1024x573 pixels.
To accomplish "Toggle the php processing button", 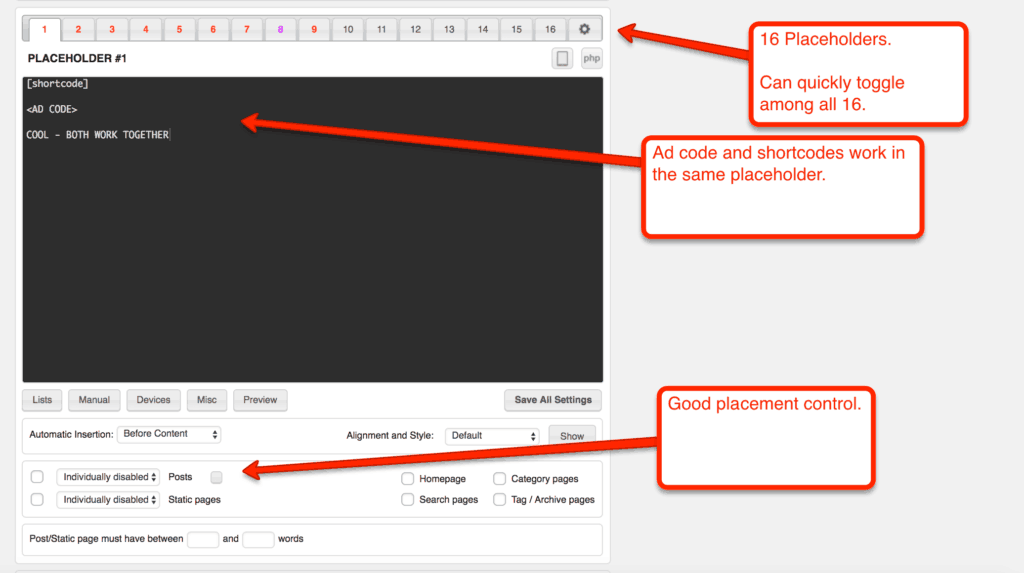I will 592,59.
